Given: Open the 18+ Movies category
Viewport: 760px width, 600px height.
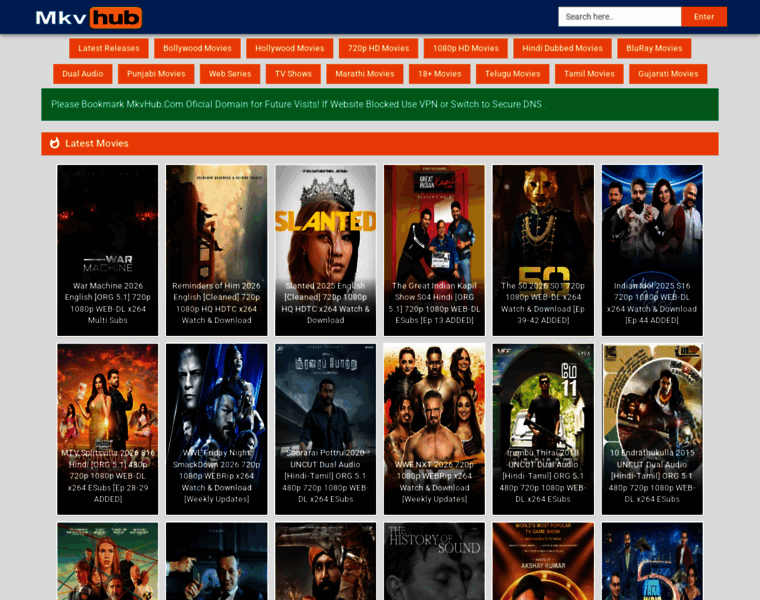Looking at the screenshot, I should (x=440, y=74).
